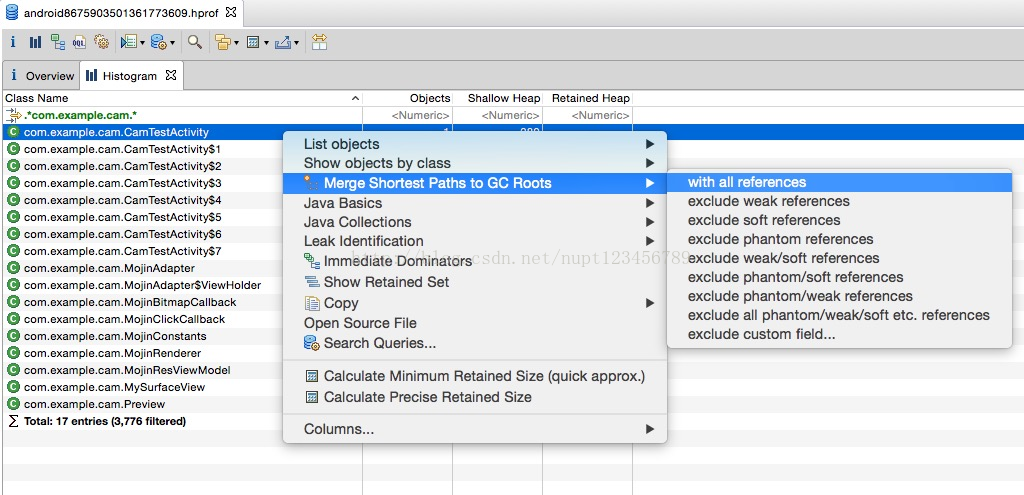
Task: Expand List objects submenu arrow
Action: (649, 144)
